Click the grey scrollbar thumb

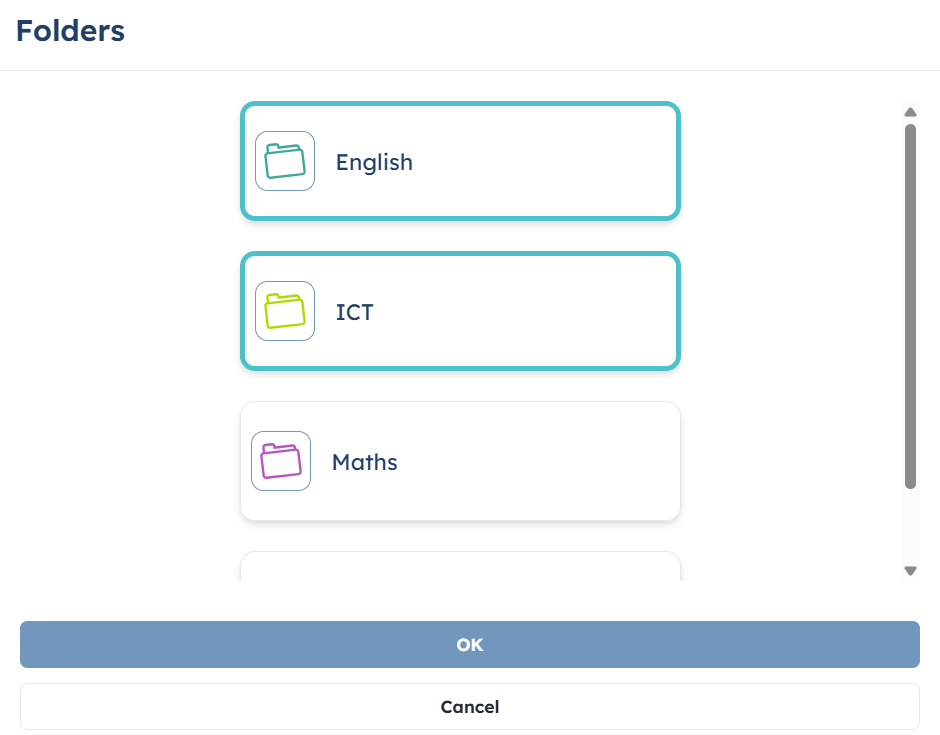pos(910,306)
